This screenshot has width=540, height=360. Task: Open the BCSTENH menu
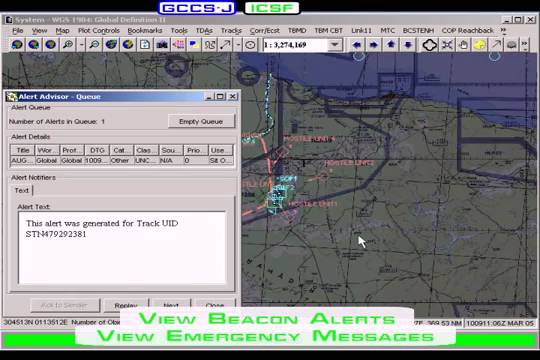418,31
